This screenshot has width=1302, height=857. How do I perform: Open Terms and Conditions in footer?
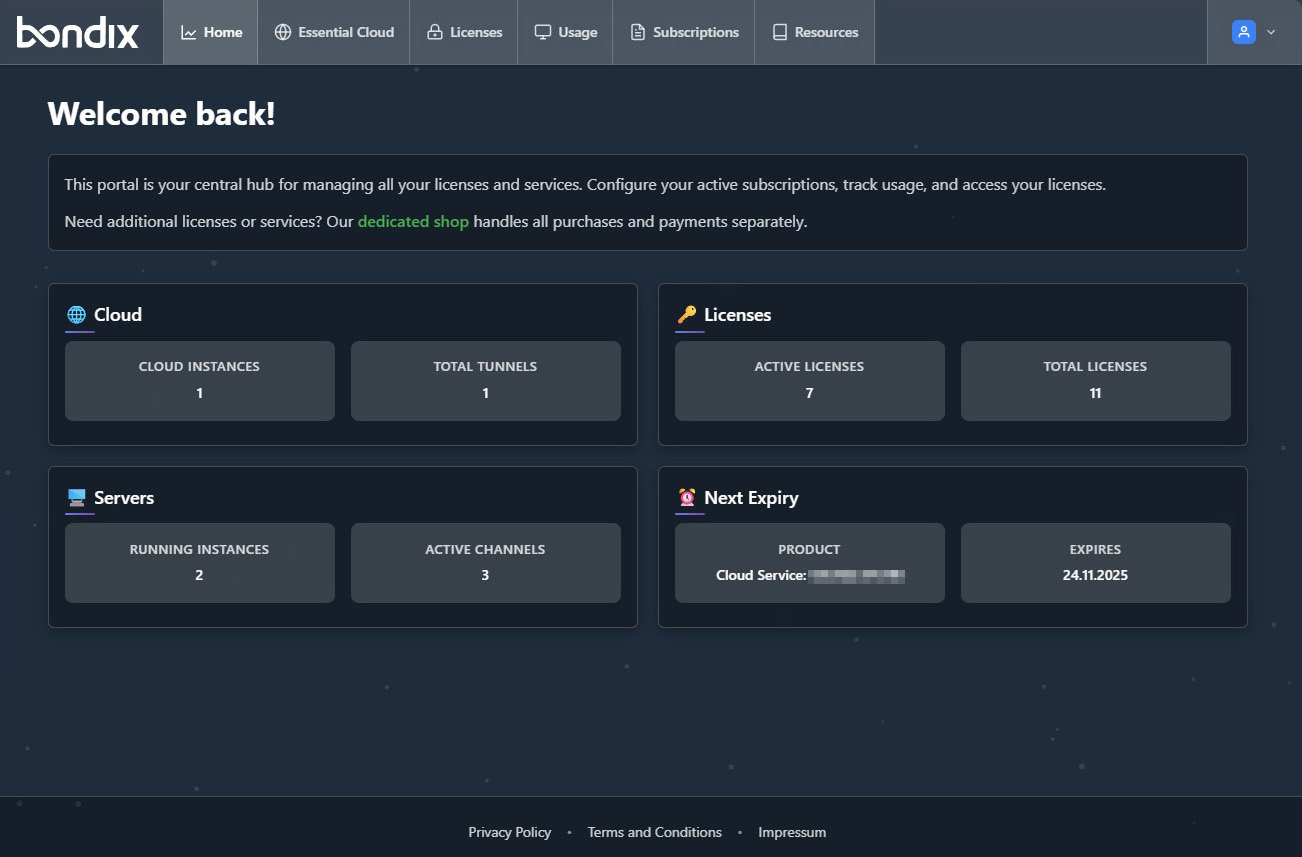click(x=654, y=832)
